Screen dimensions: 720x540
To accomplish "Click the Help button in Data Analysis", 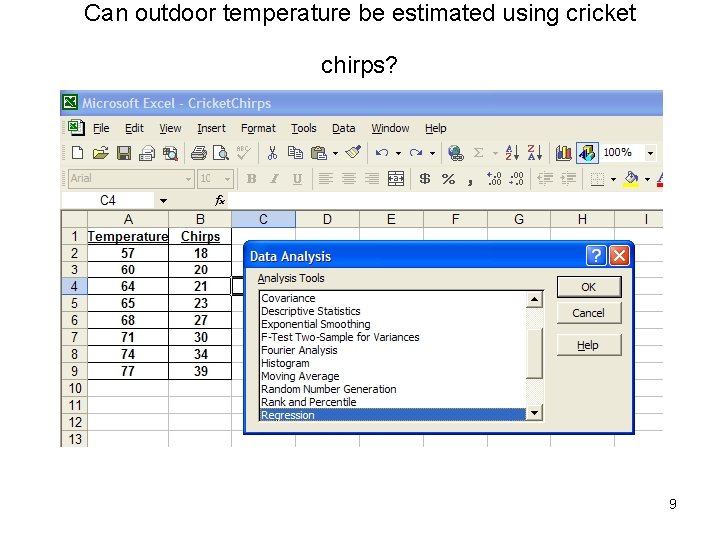I will [589, 345].
